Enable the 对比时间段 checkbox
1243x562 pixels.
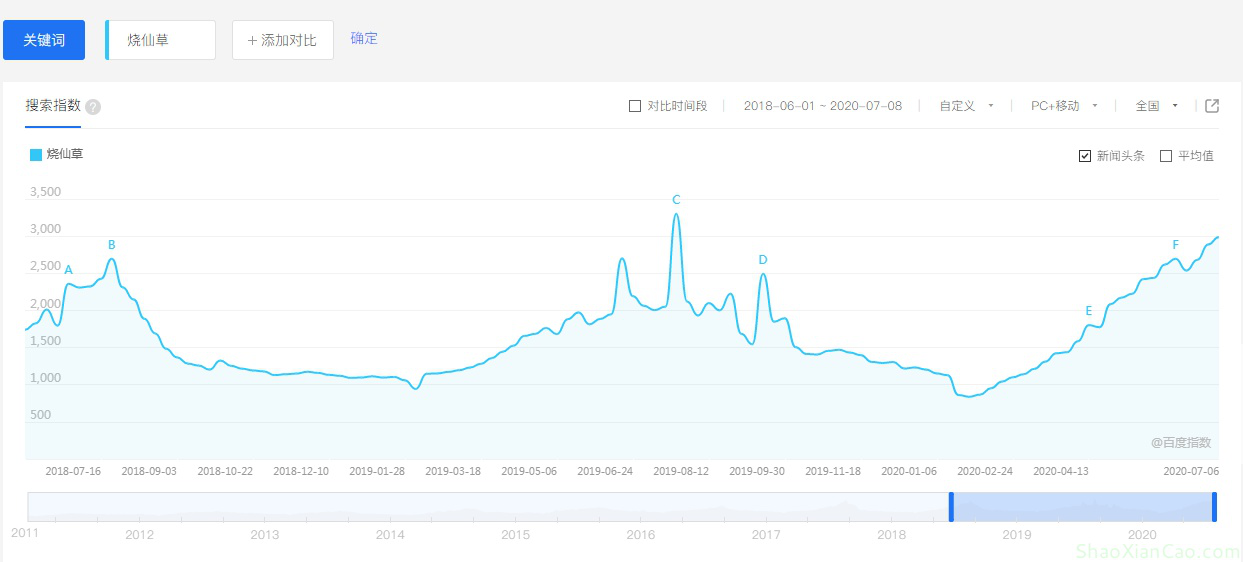point(635,106)
